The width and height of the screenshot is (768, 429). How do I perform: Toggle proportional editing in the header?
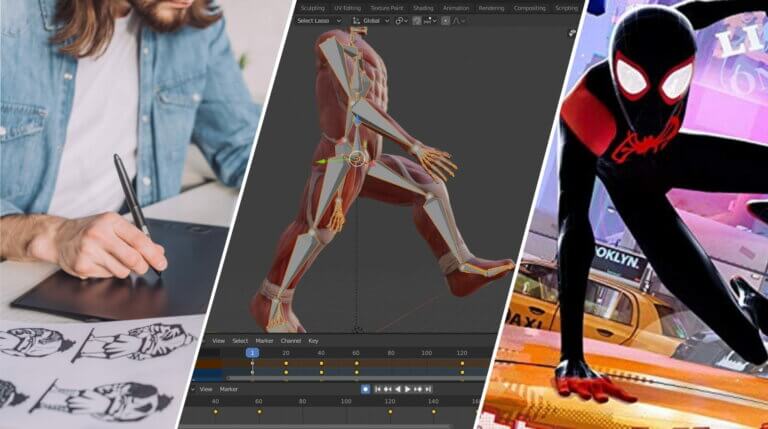tap(445, 21)
